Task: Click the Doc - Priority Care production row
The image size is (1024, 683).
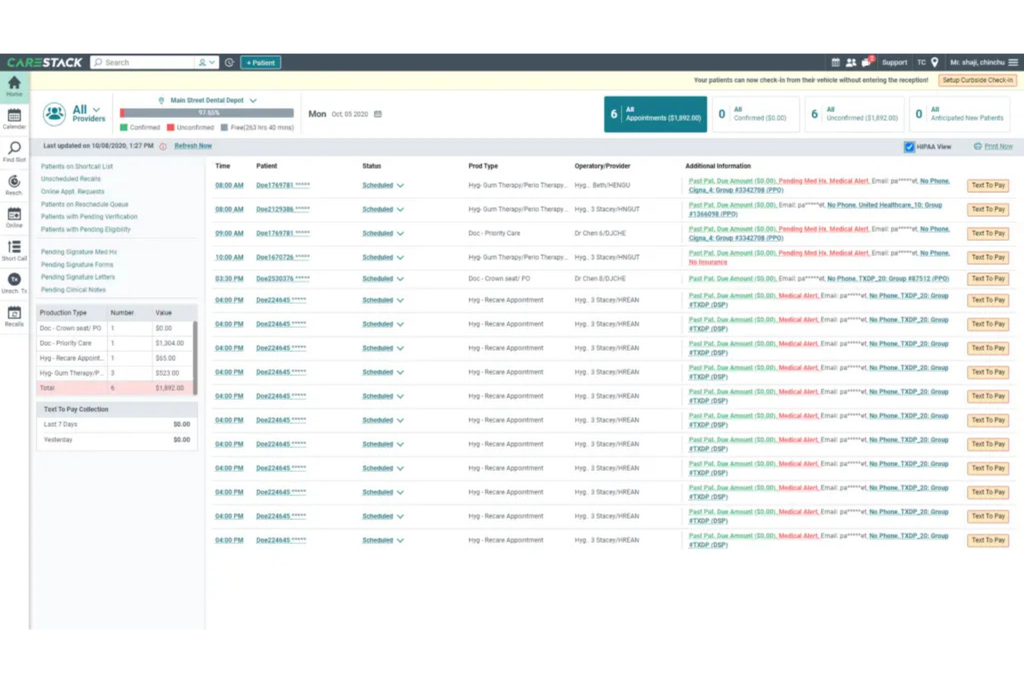Action: [115, 343]
